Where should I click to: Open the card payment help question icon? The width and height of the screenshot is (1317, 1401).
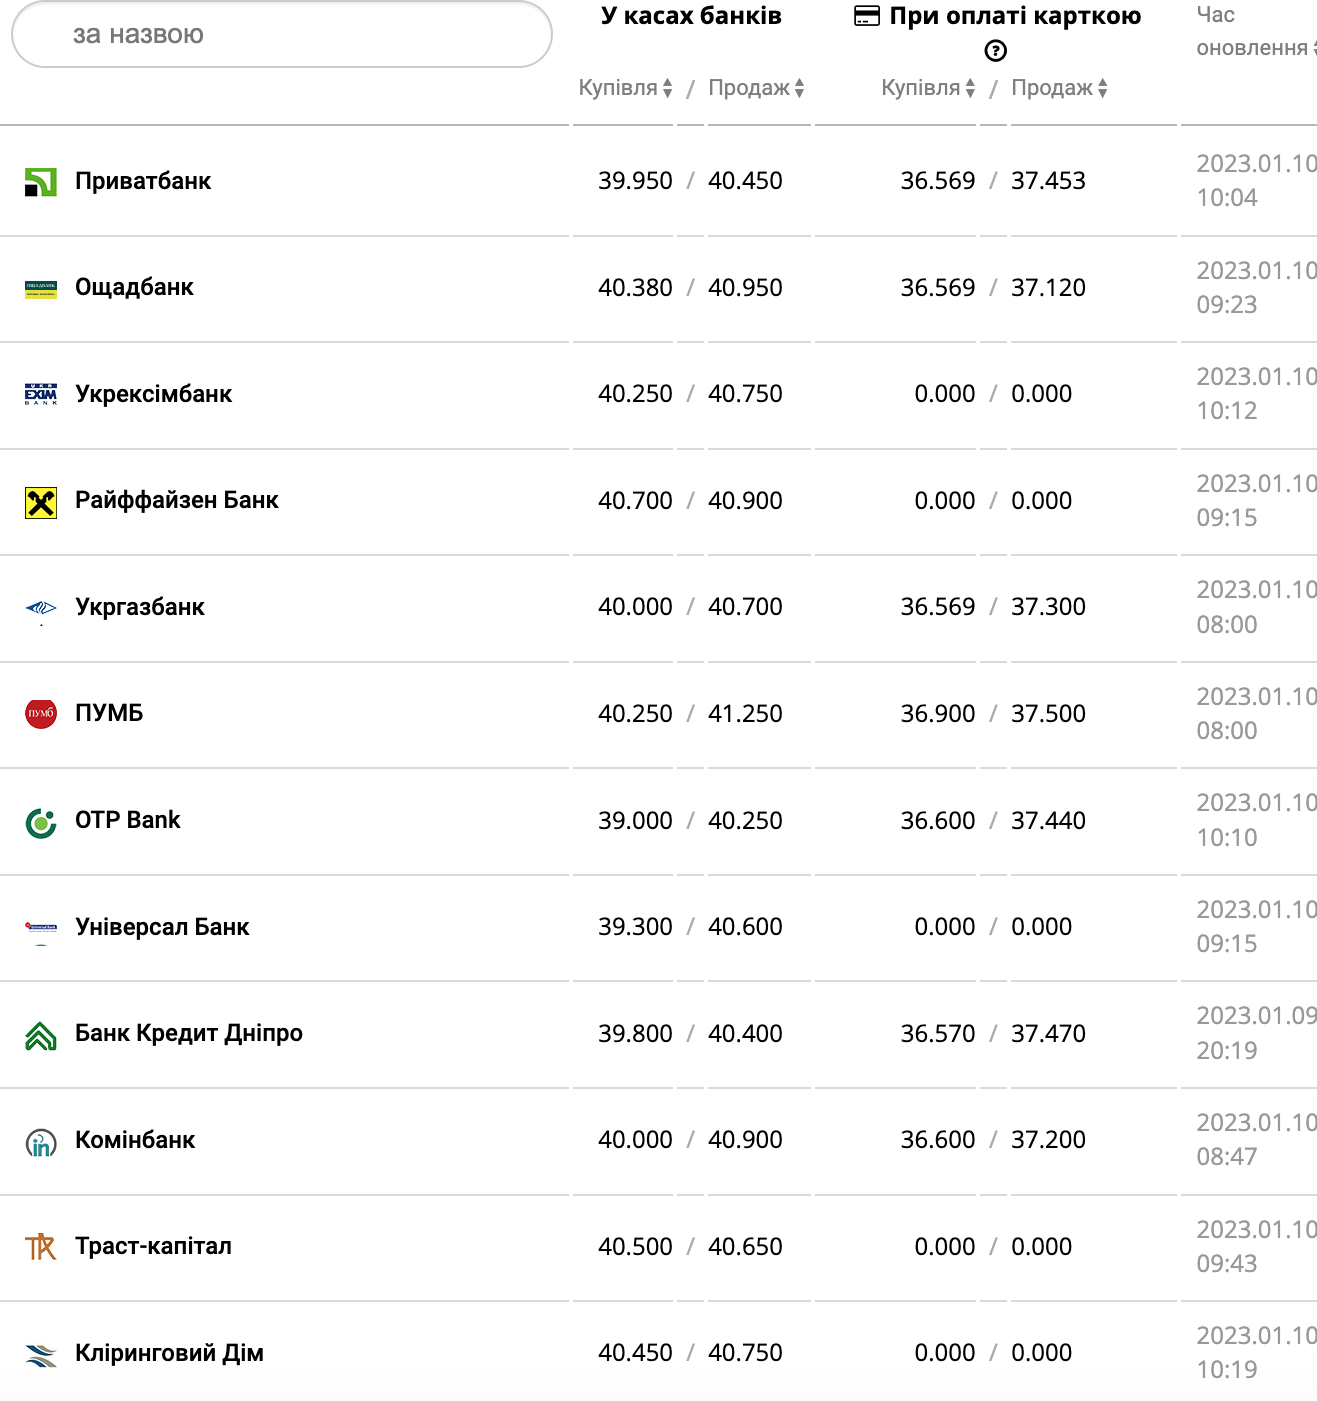[x=995, y=51]
